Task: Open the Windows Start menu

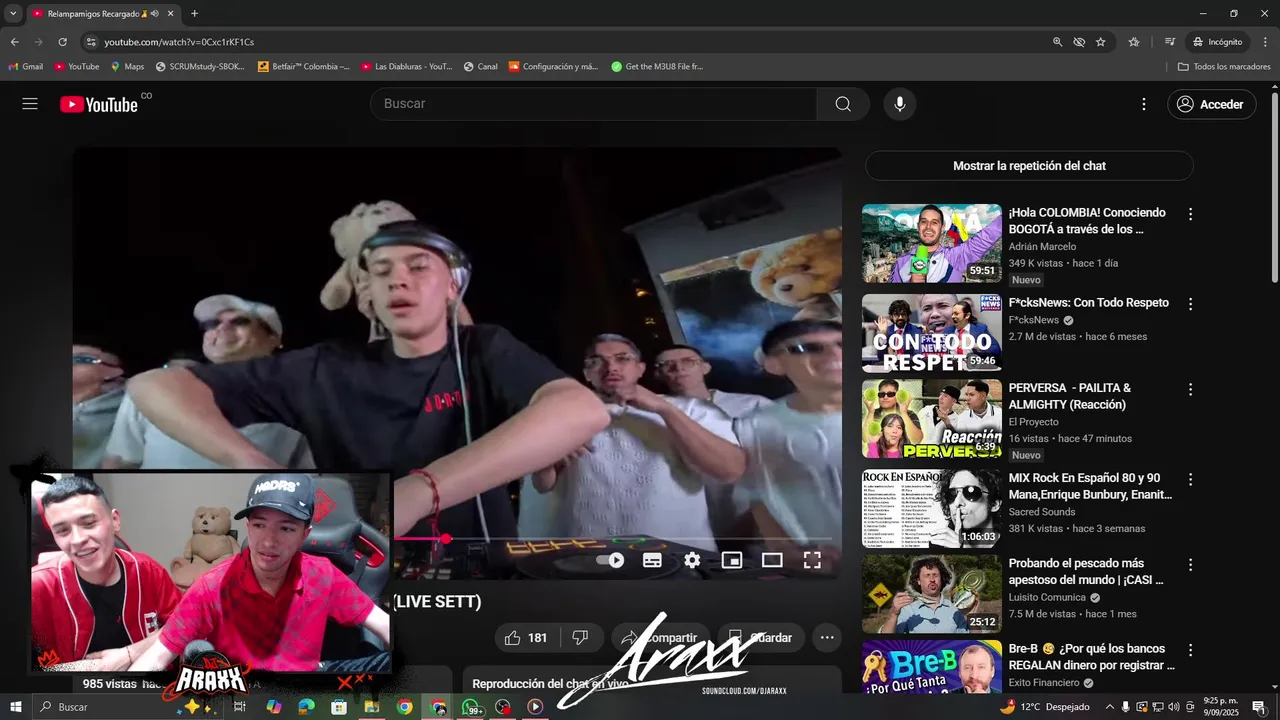Action: [15, 707]
